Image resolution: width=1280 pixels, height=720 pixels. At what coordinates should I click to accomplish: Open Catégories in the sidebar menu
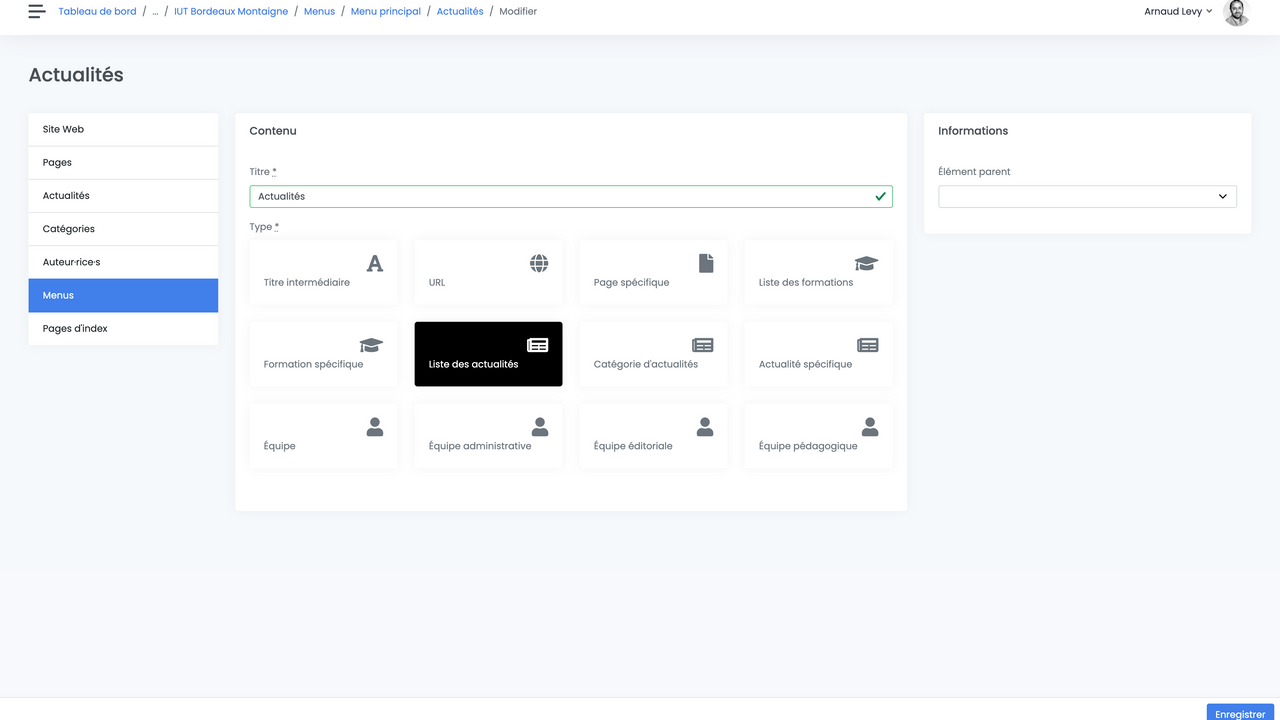click(x=123, y=229)
